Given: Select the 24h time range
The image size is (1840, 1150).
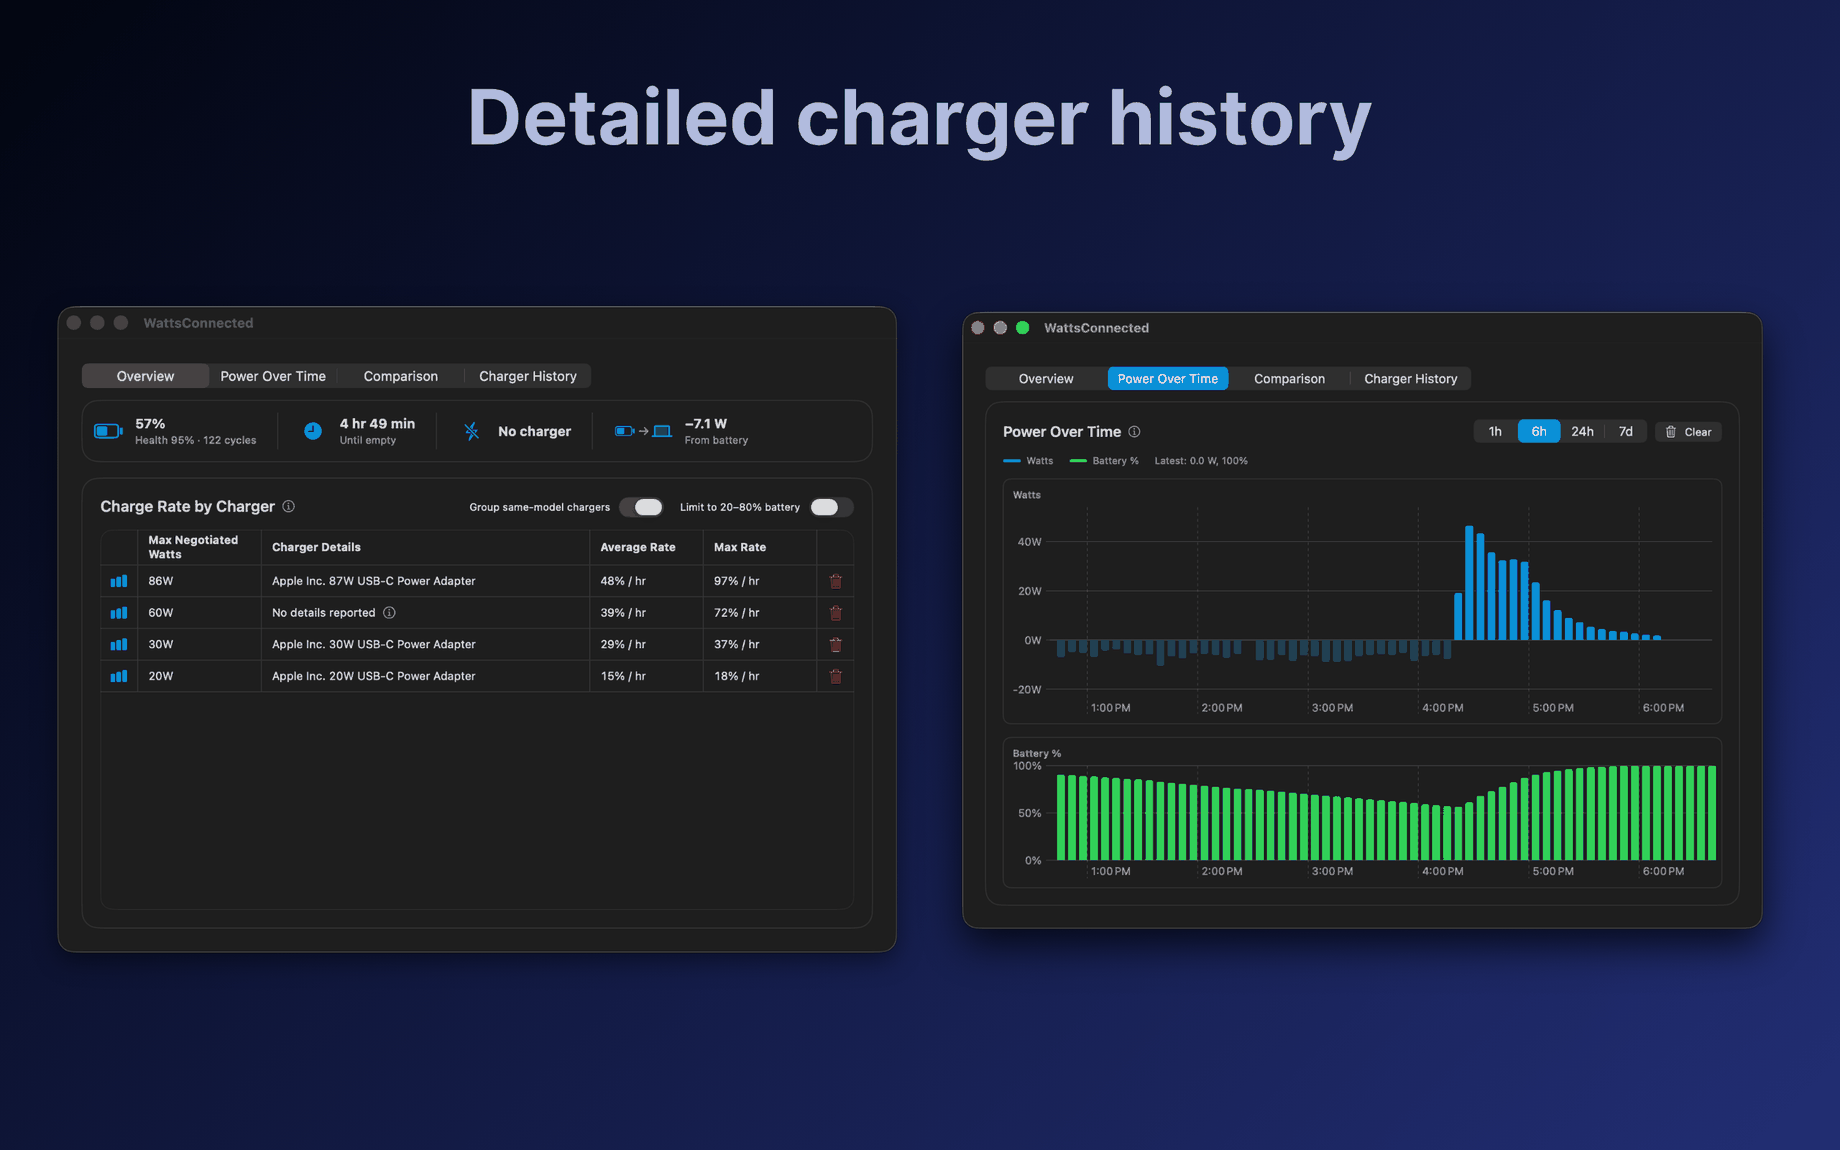Looking at the screenshot, I should pyautogui.click(x=1582, y=432).
